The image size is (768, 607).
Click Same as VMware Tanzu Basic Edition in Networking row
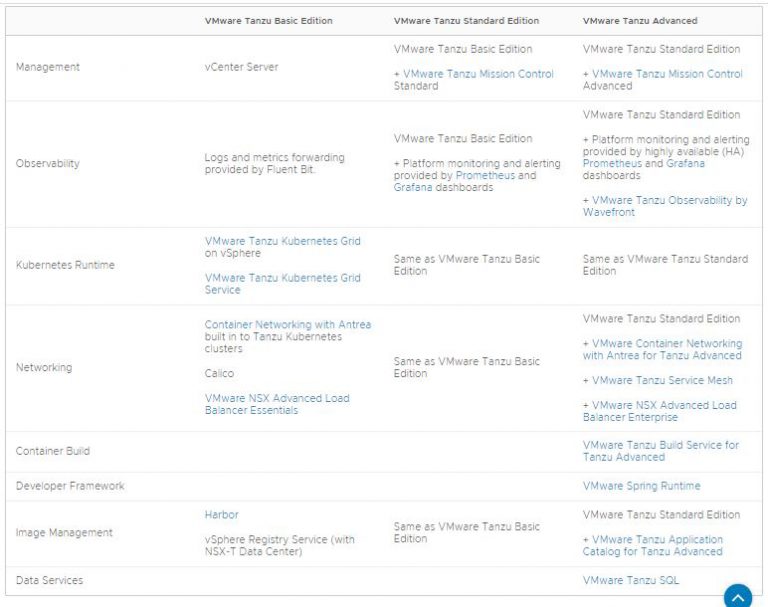(466, 367)
